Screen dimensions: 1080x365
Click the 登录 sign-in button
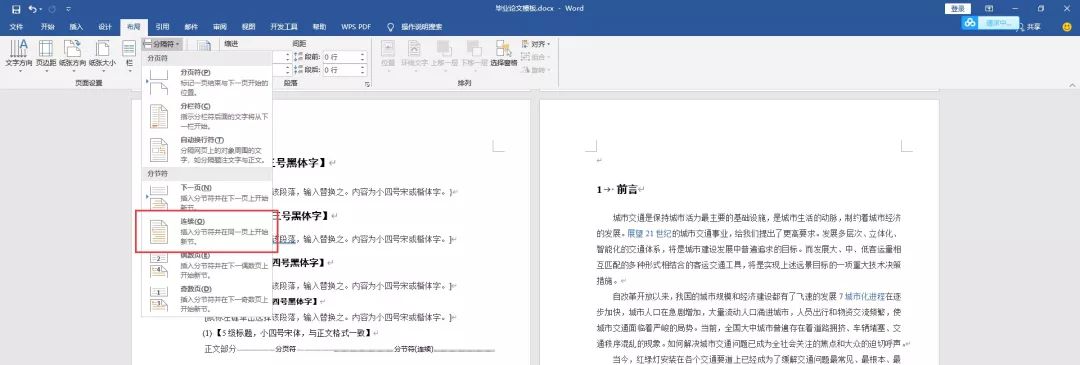click(957, 9)
